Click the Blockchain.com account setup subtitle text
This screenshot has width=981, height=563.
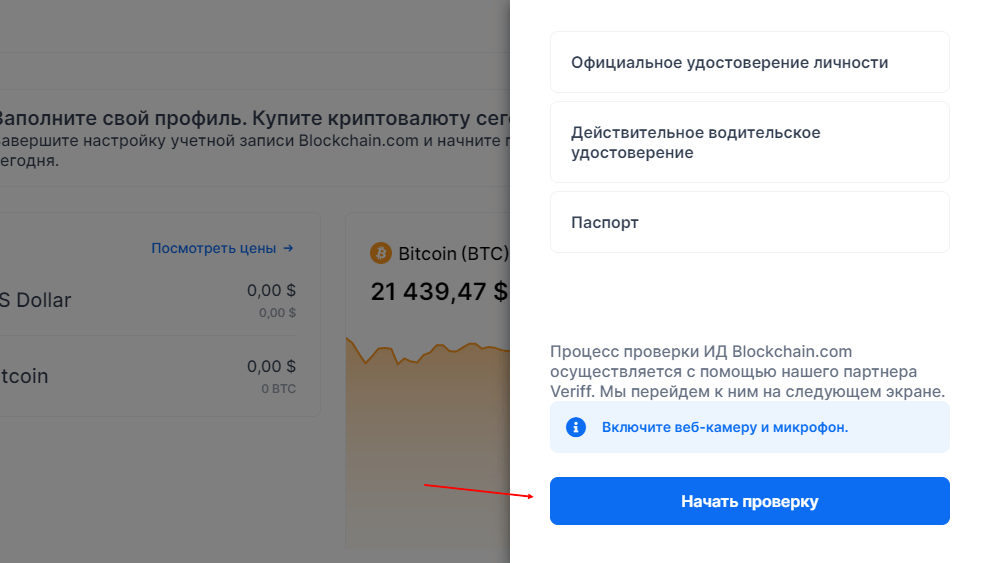point(250,140)
